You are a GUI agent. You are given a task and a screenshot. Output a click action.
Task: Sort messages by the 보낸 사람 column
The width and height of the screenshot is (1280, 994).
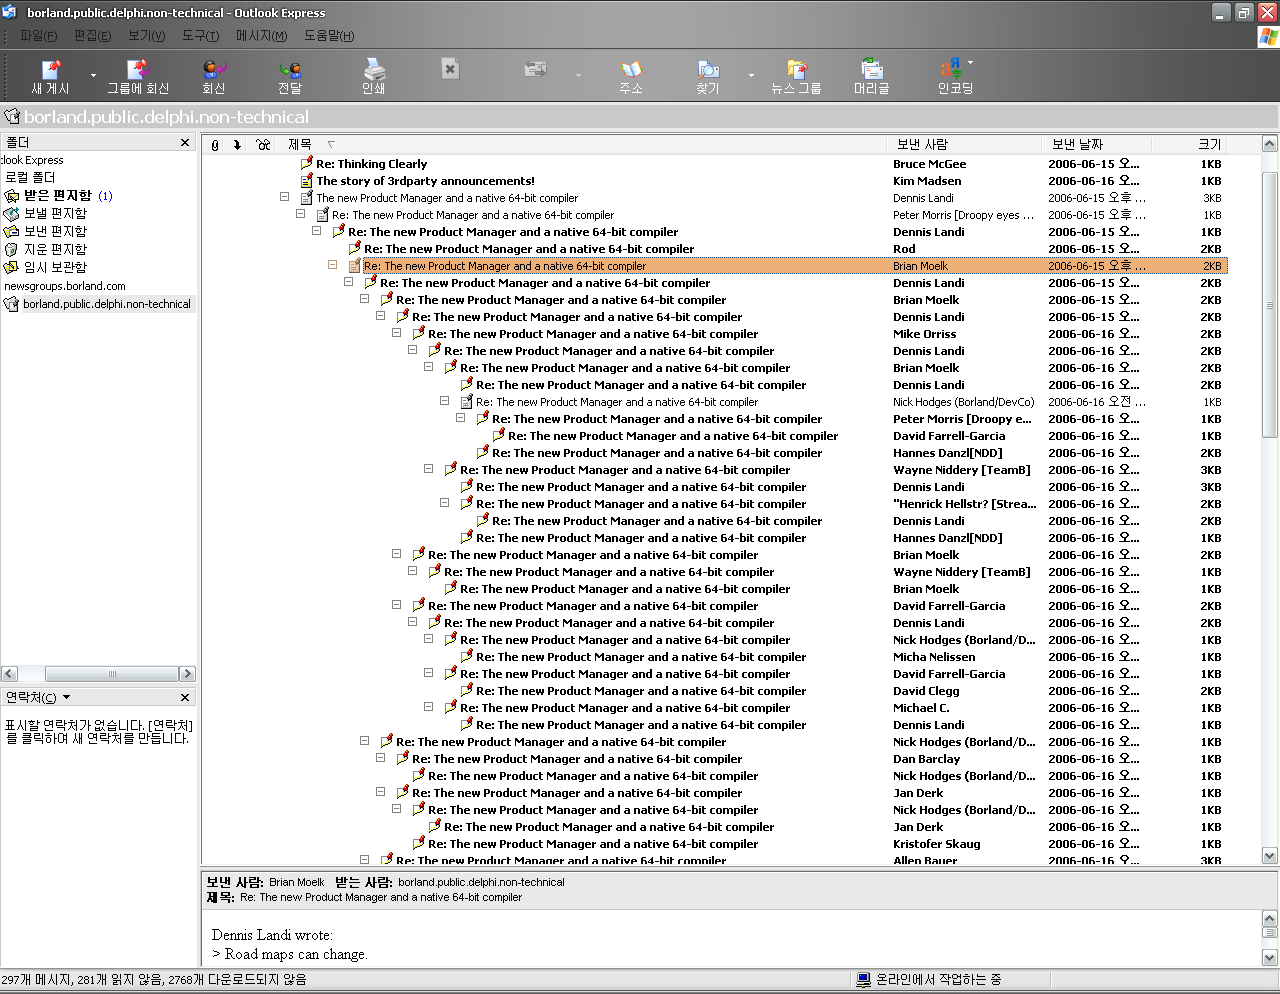coord(922,145)
